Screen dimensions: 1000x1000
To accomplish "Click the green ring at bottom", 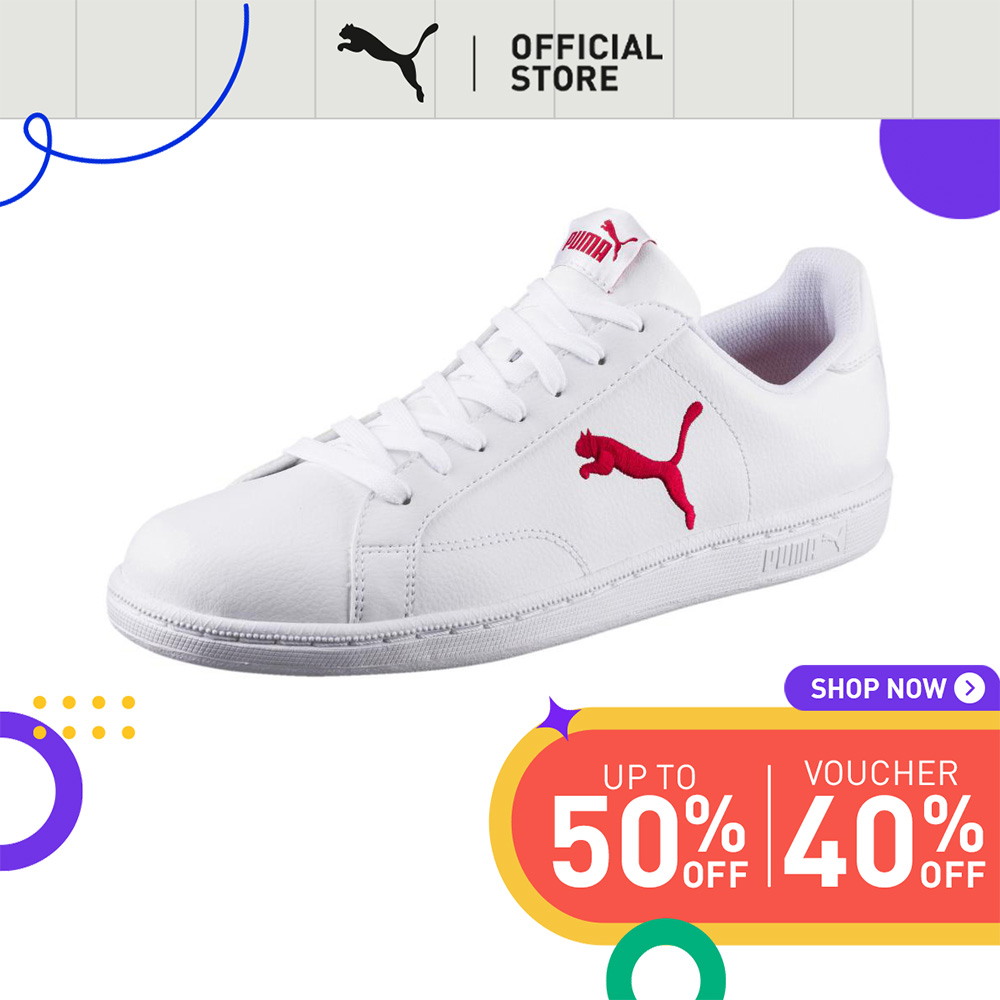I will click(x=666, y=959).
